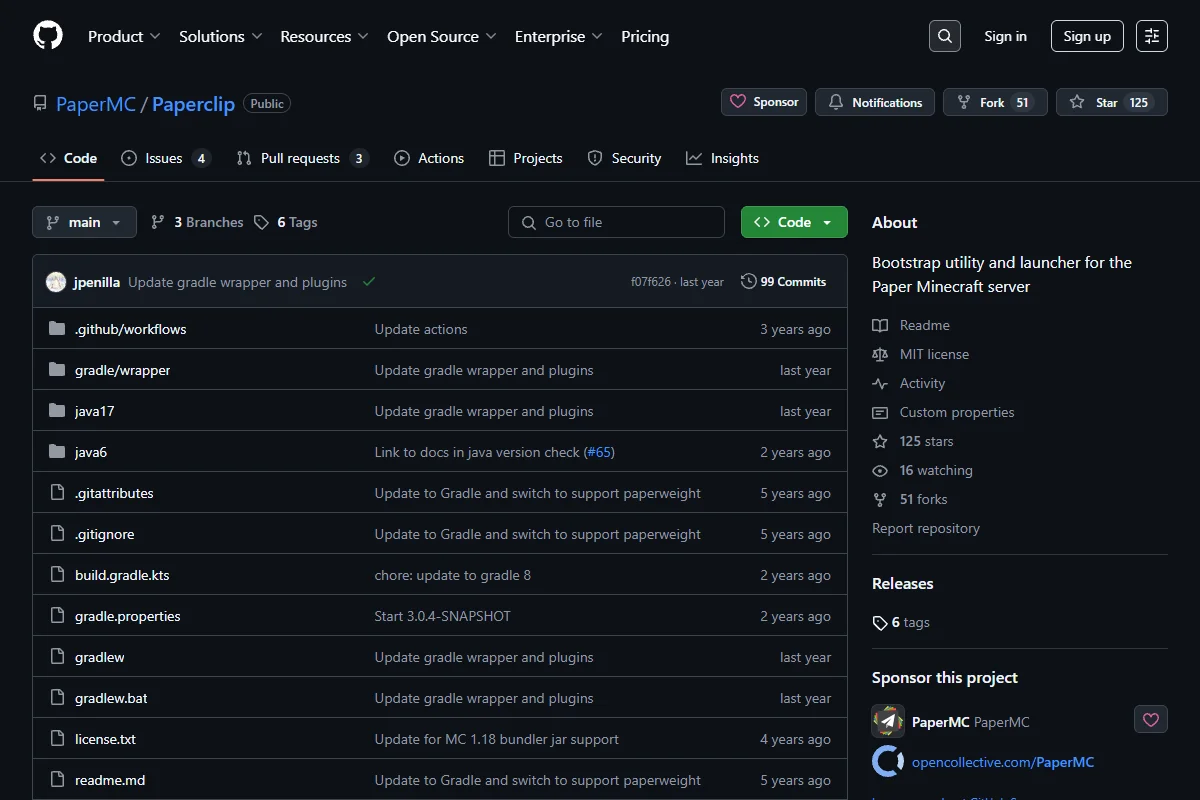Screen dimensions: 1200x800
Task: Click the PaperMC organization avatar under Sponsor
Action: point(888,721)
